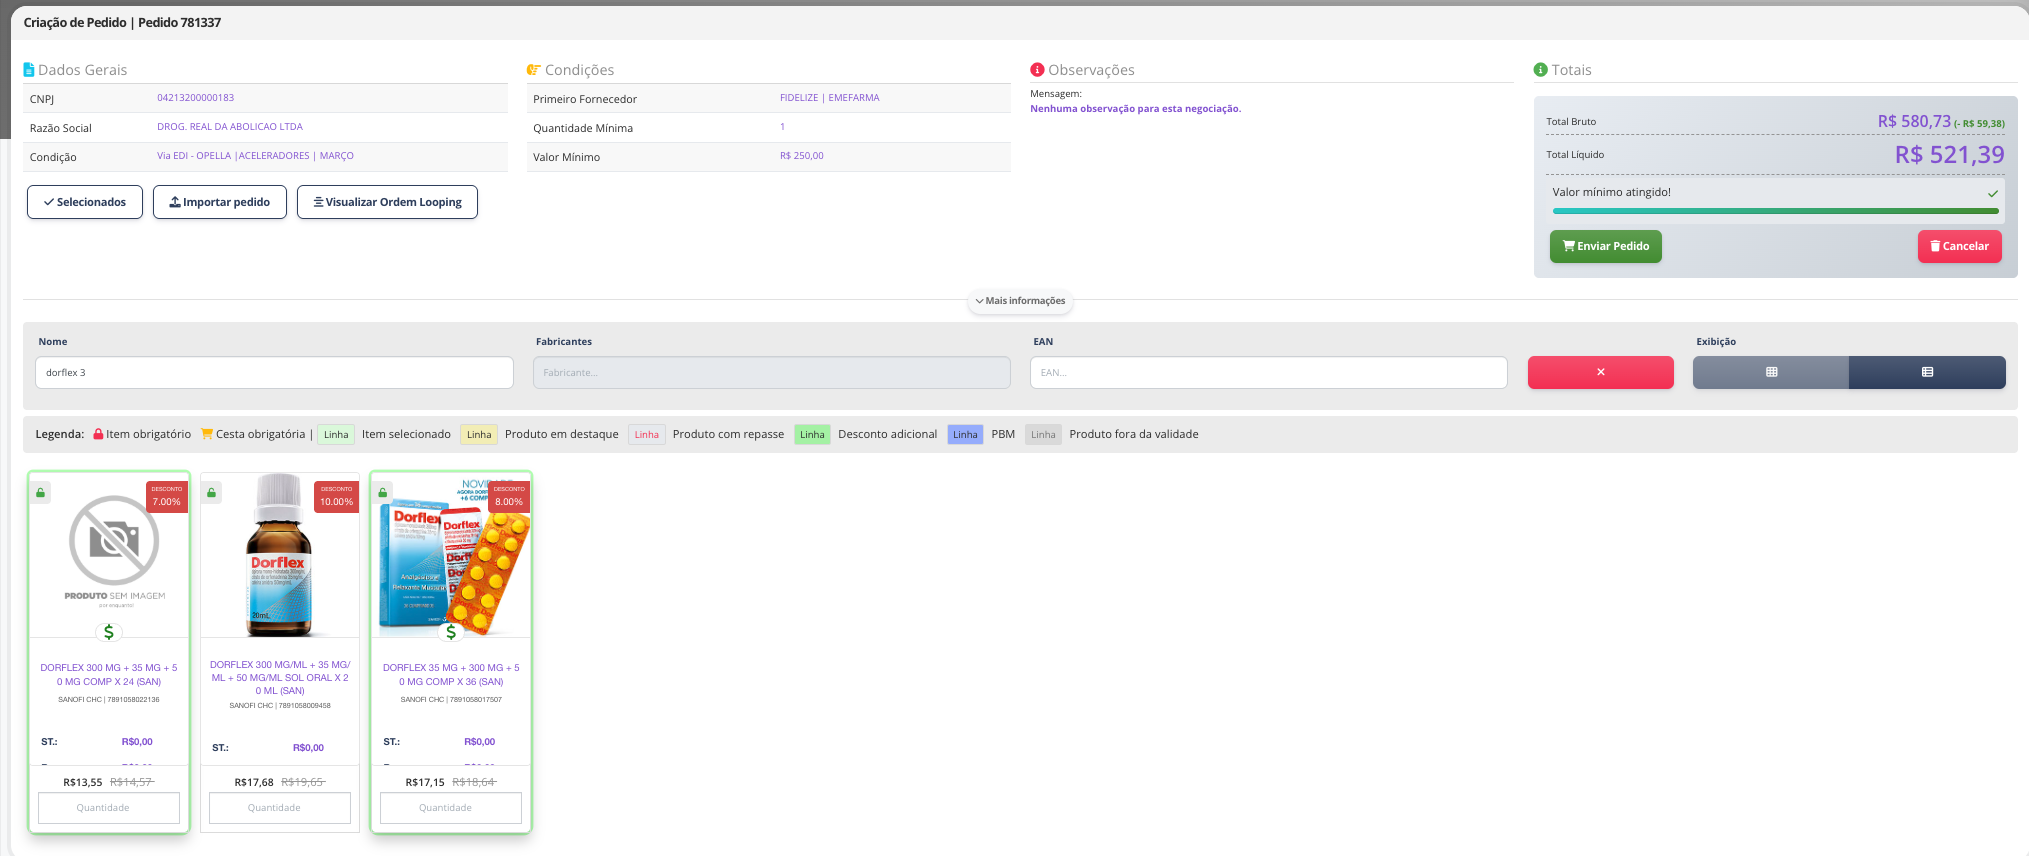Screen dimensions: 2029x856
Task: Open Dorflex drops bottle image
Action: point(279,556)
